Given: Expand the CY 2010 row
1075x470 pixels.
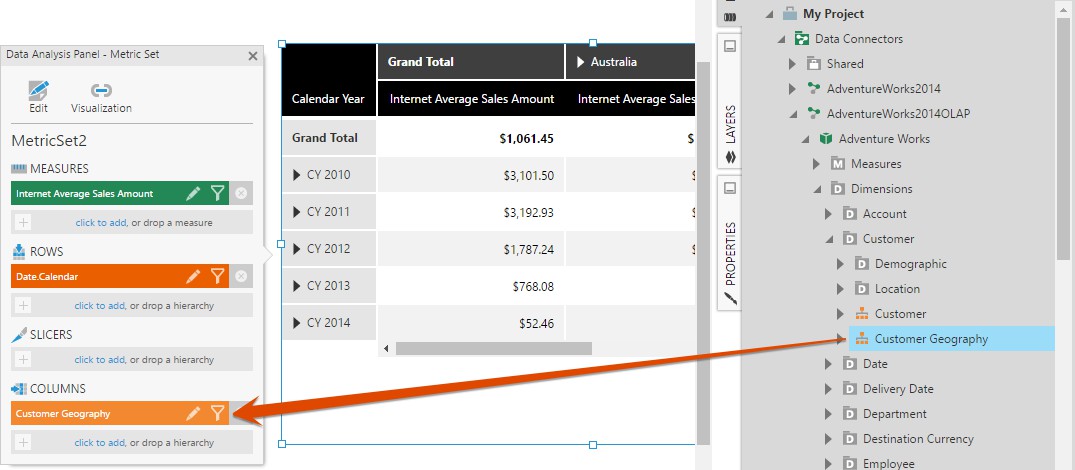Looking at the screenshot, I should pos(296,176).
